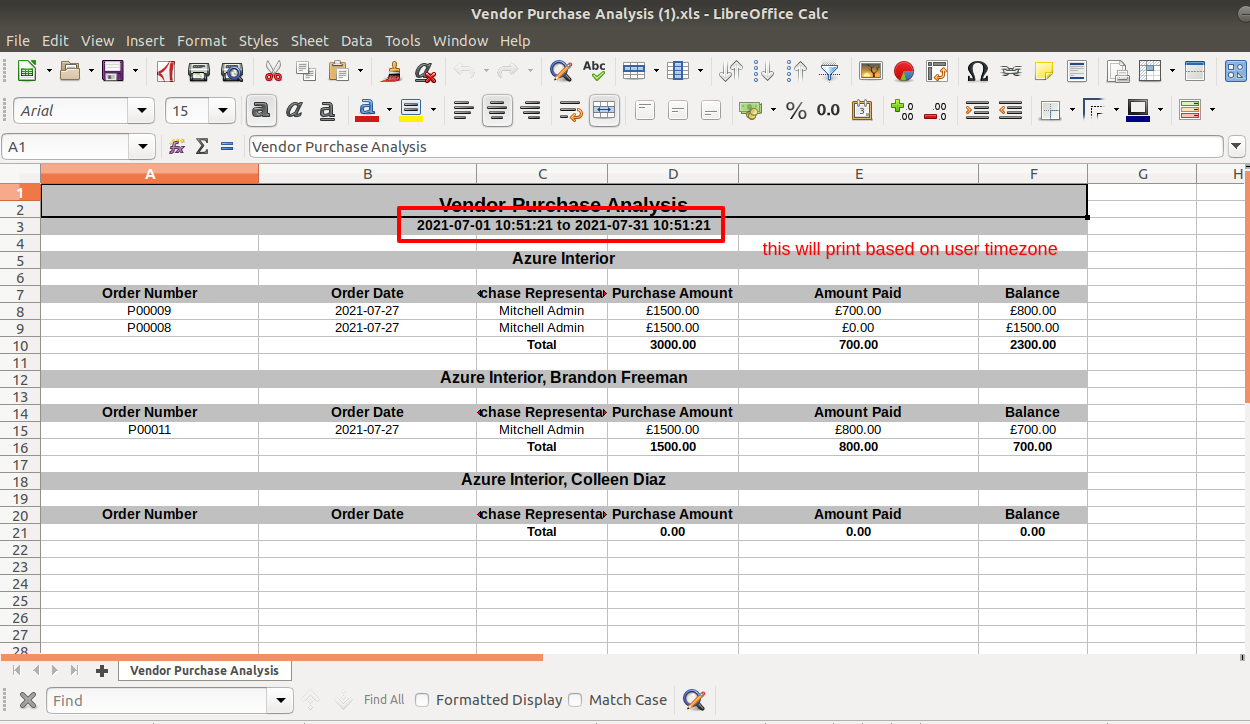
Task: Clear direct formatting
Action: (425, 71)
